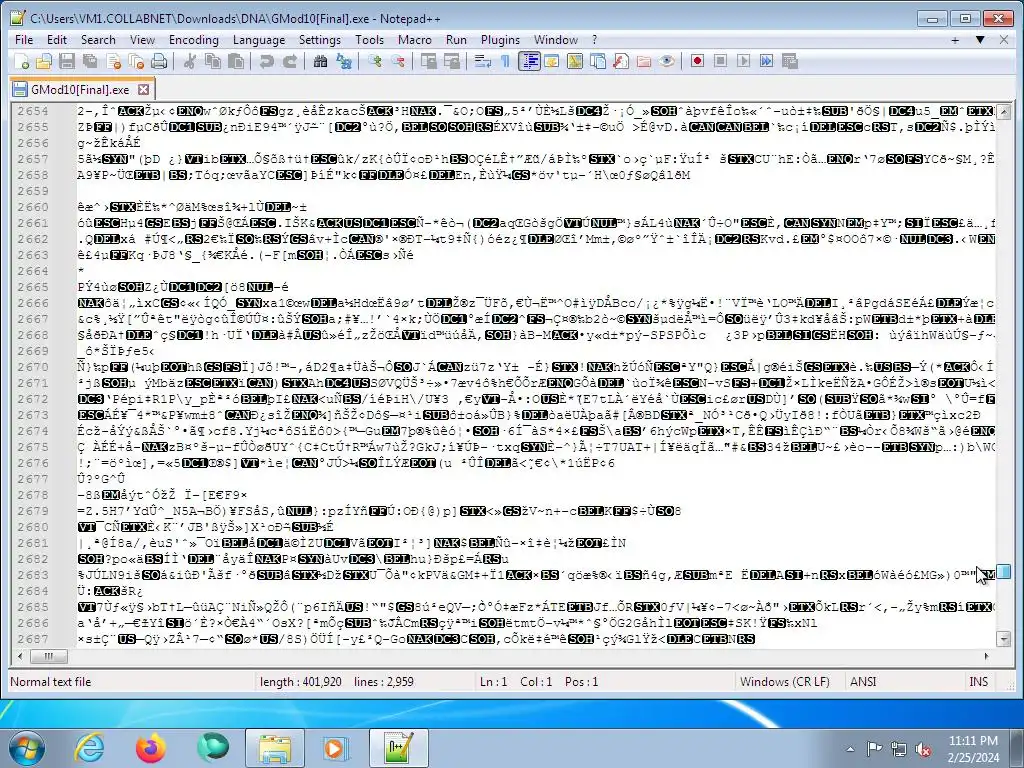
Task: Play back the recorded macro icon
Action: tap(743, 61)
